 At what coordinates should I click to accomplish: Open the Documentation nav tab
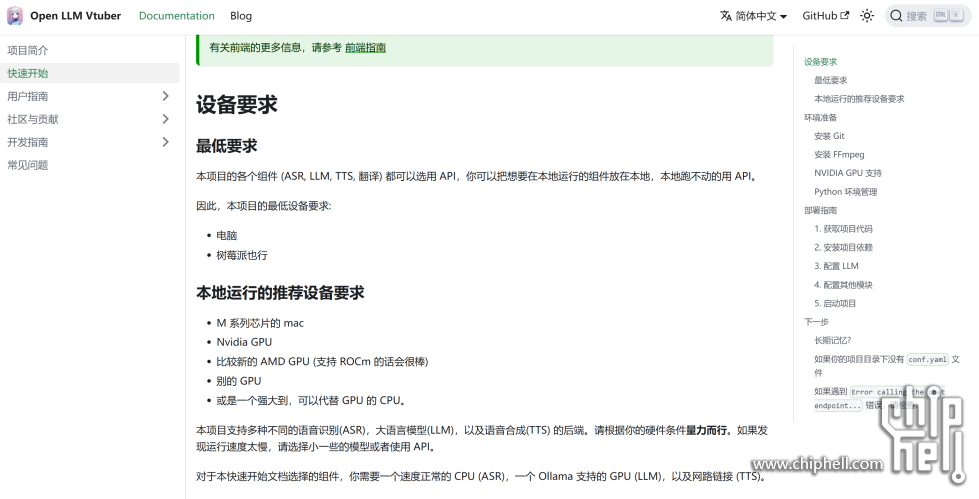point(177,16)
